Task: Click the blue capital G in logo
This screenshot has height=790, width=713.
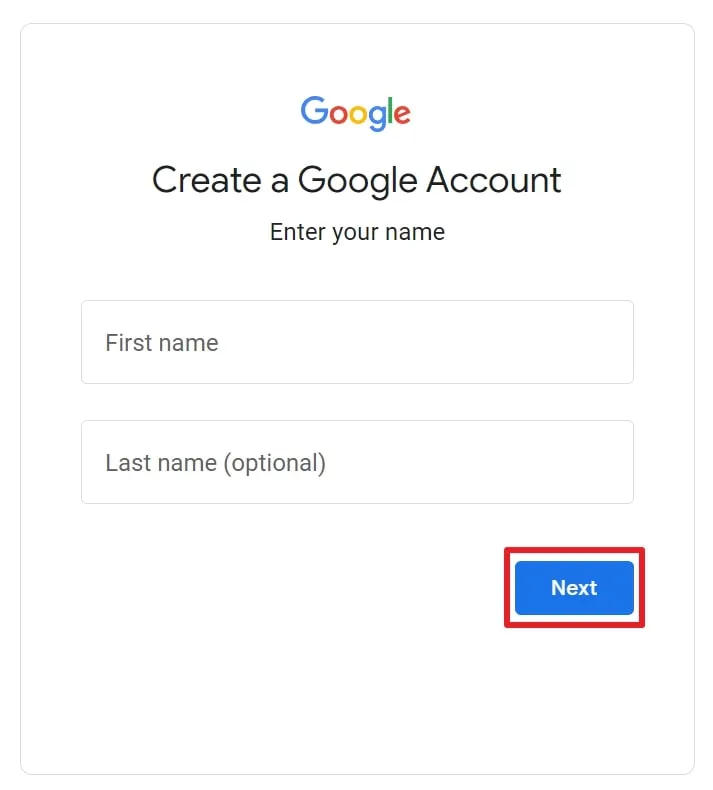Action: coord(314,110)
